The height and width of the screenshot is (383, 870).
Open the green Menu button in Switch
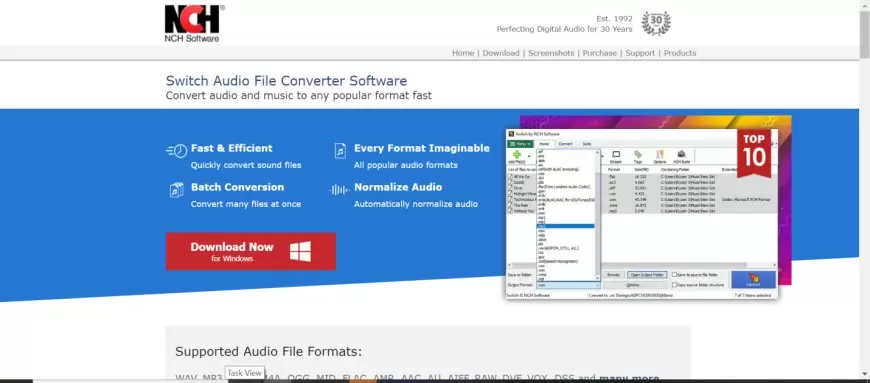point(520,144)
